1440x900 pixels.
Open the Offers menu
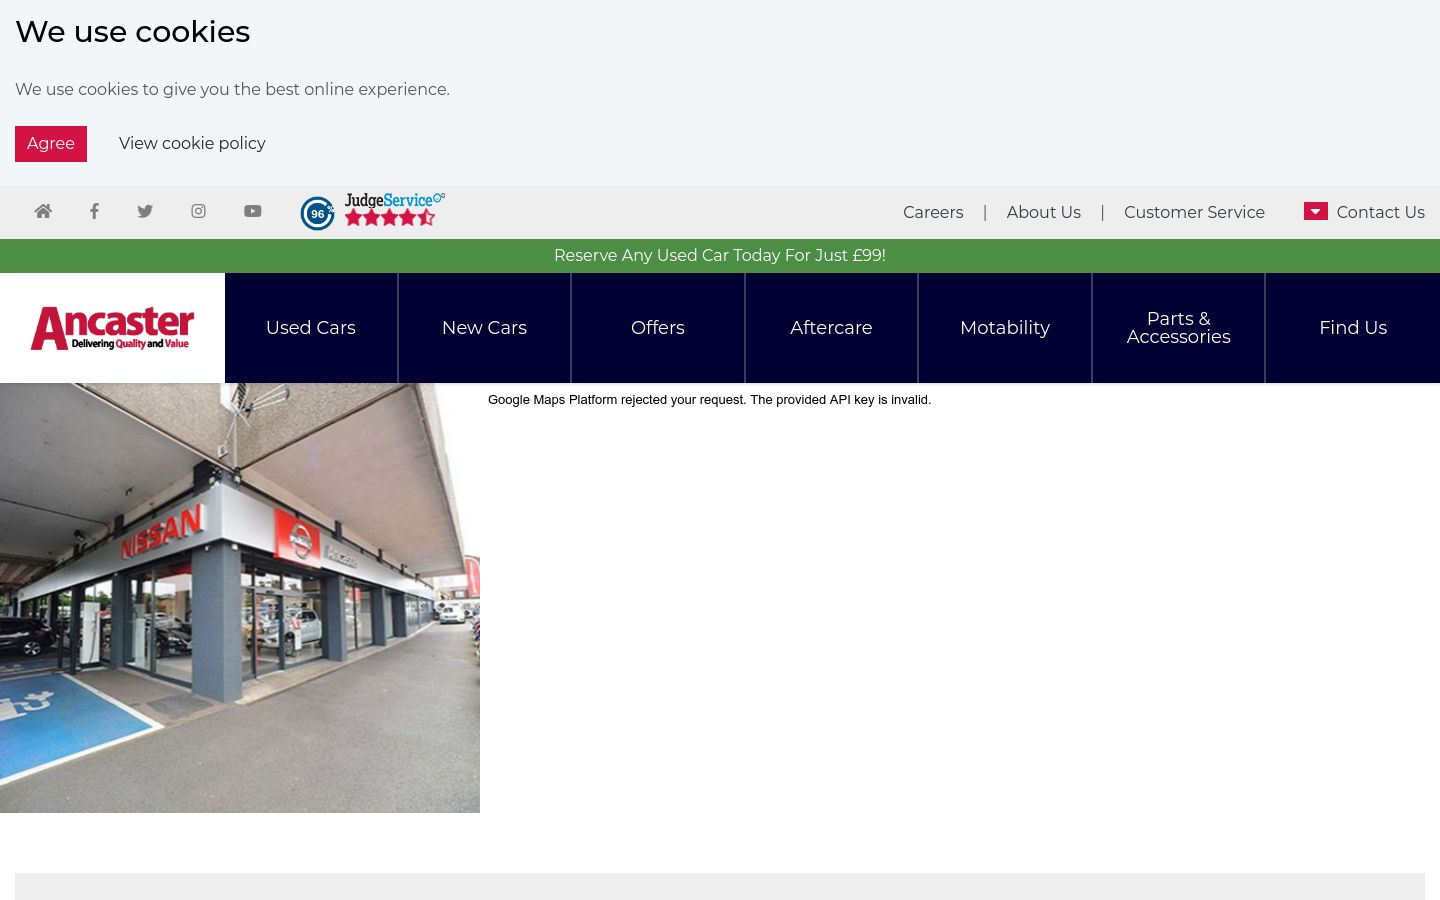(658, 328)
